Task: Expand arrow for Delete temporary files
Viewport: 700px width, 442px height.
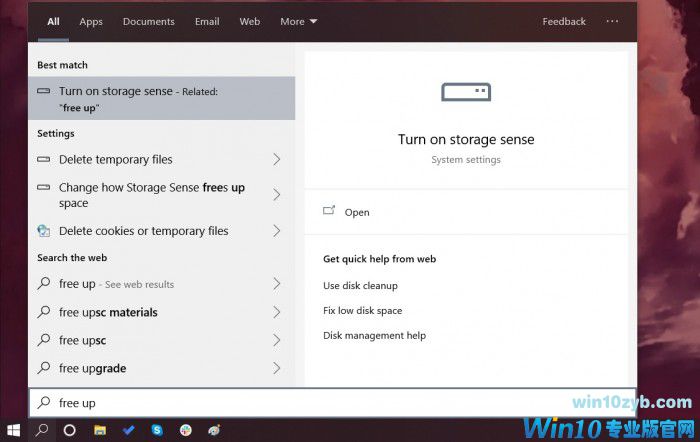Action: (x=277, y=159)
